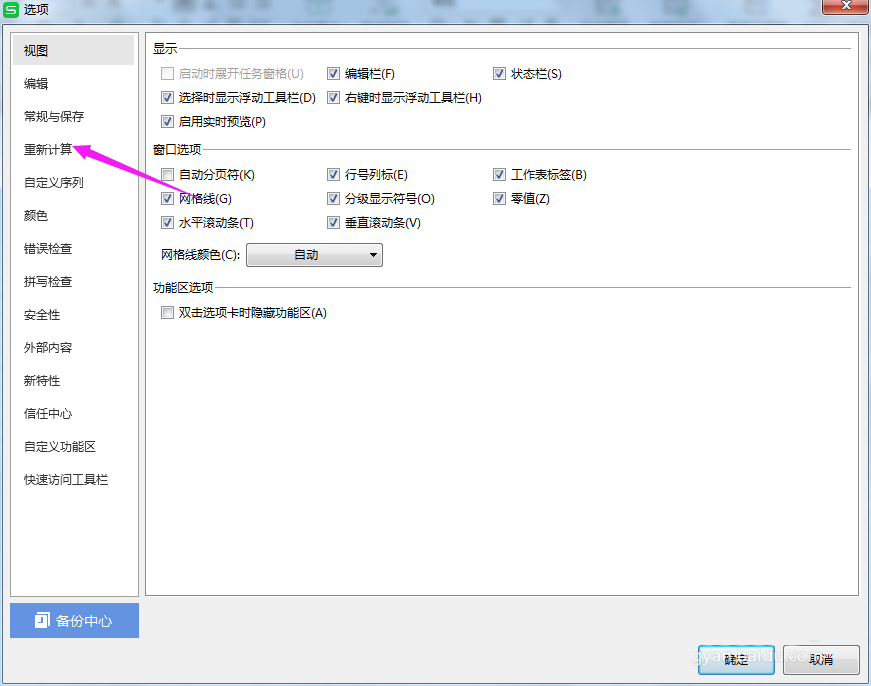Go to 自定义功能区 category
871x686 pixels.
coord(60,446)
